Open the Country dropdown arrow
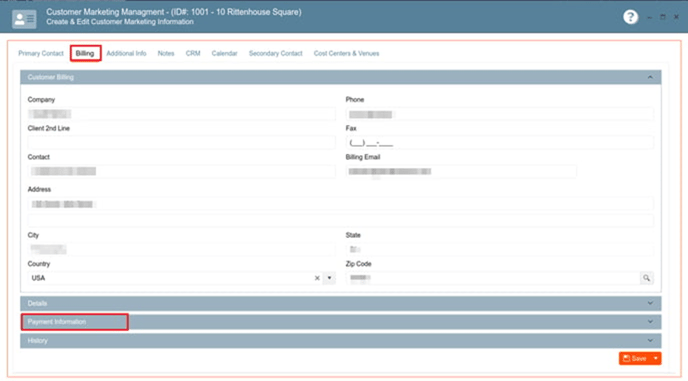 point(329,278)
